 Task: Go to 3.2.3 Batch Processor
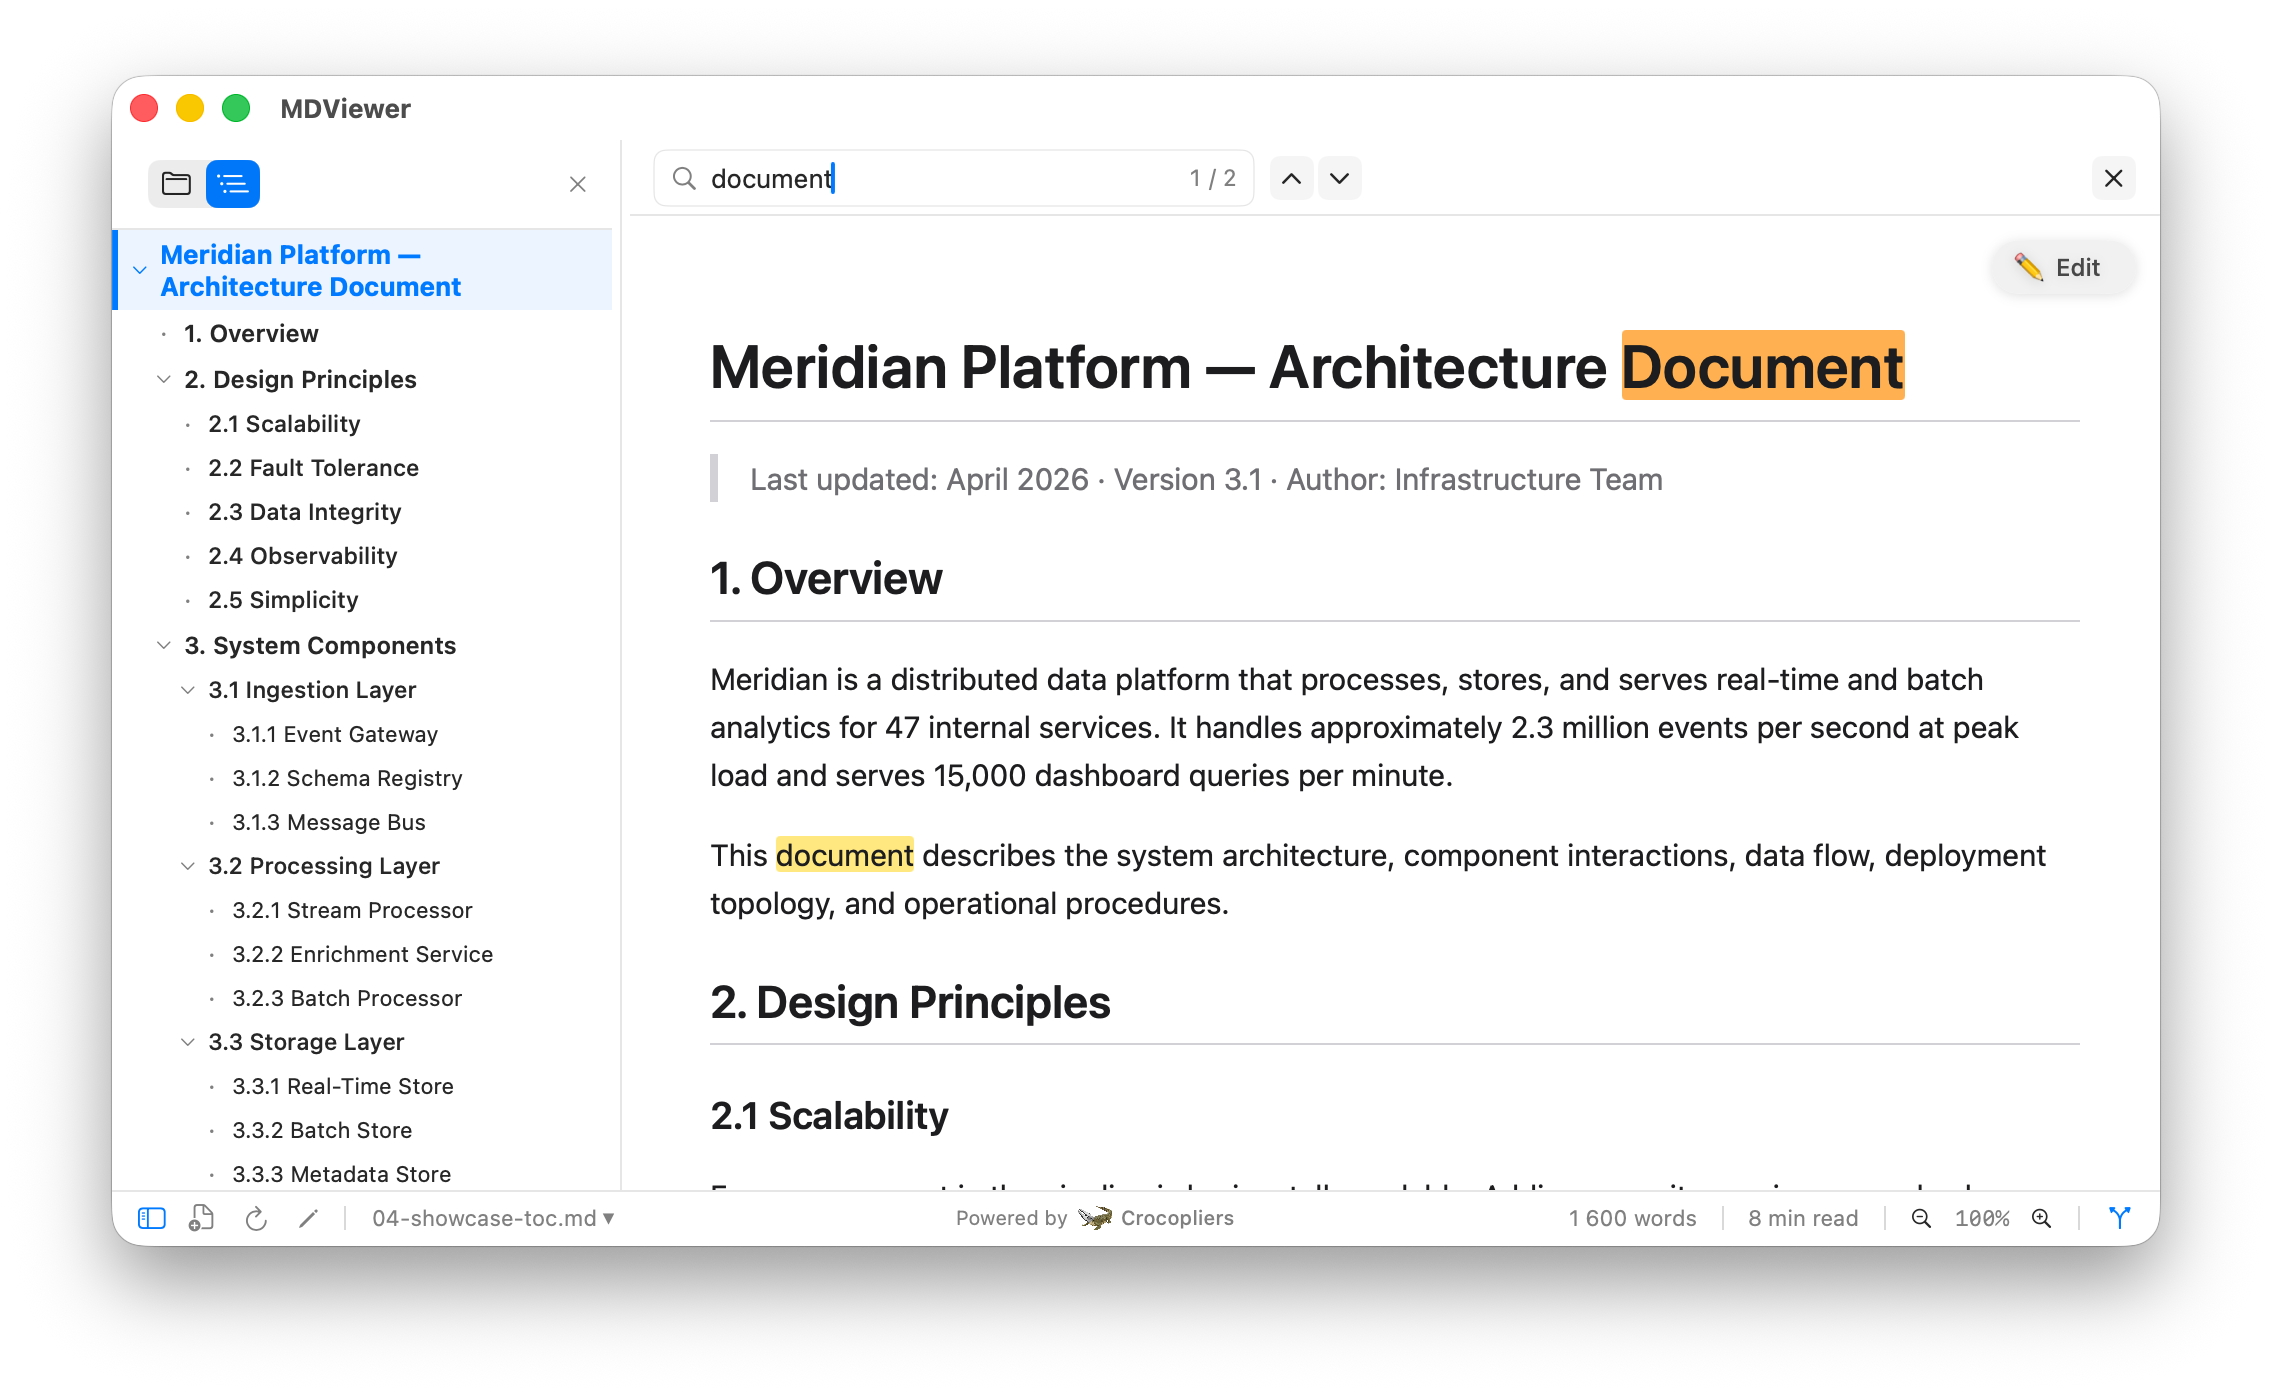point(347,997)
